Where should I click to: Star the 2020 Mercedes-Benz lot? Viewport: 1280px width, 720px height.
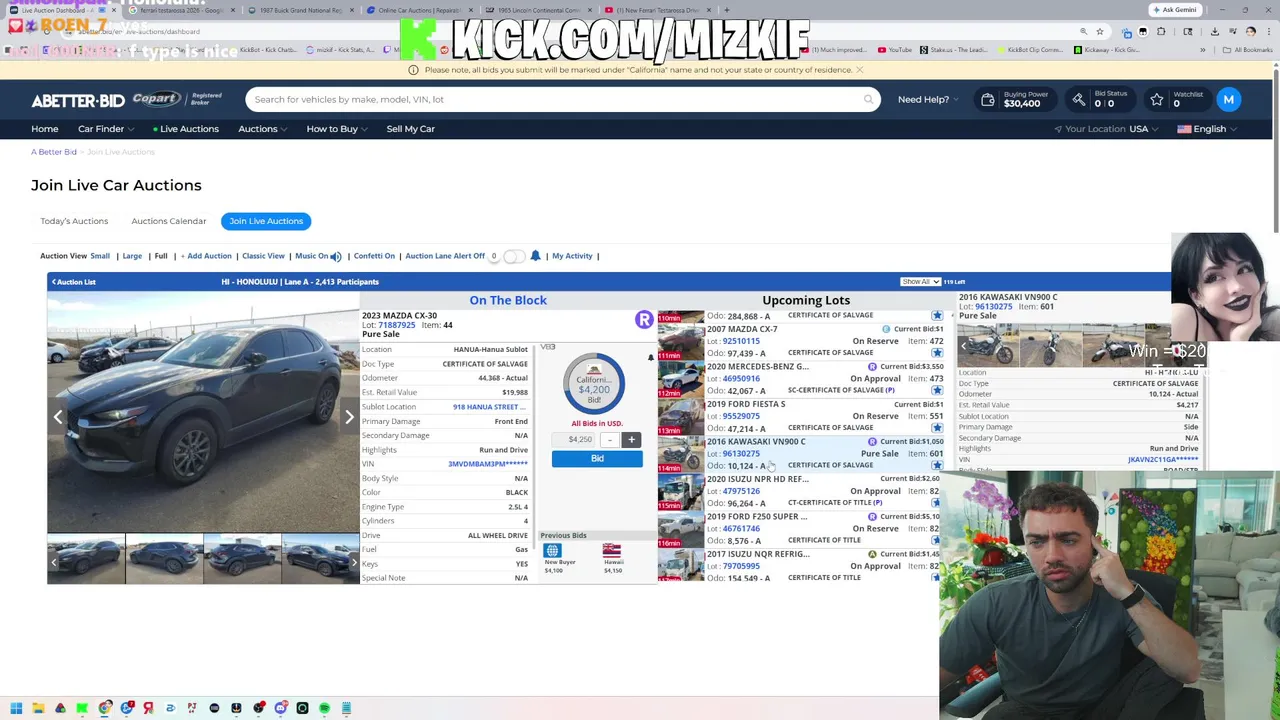937,390
